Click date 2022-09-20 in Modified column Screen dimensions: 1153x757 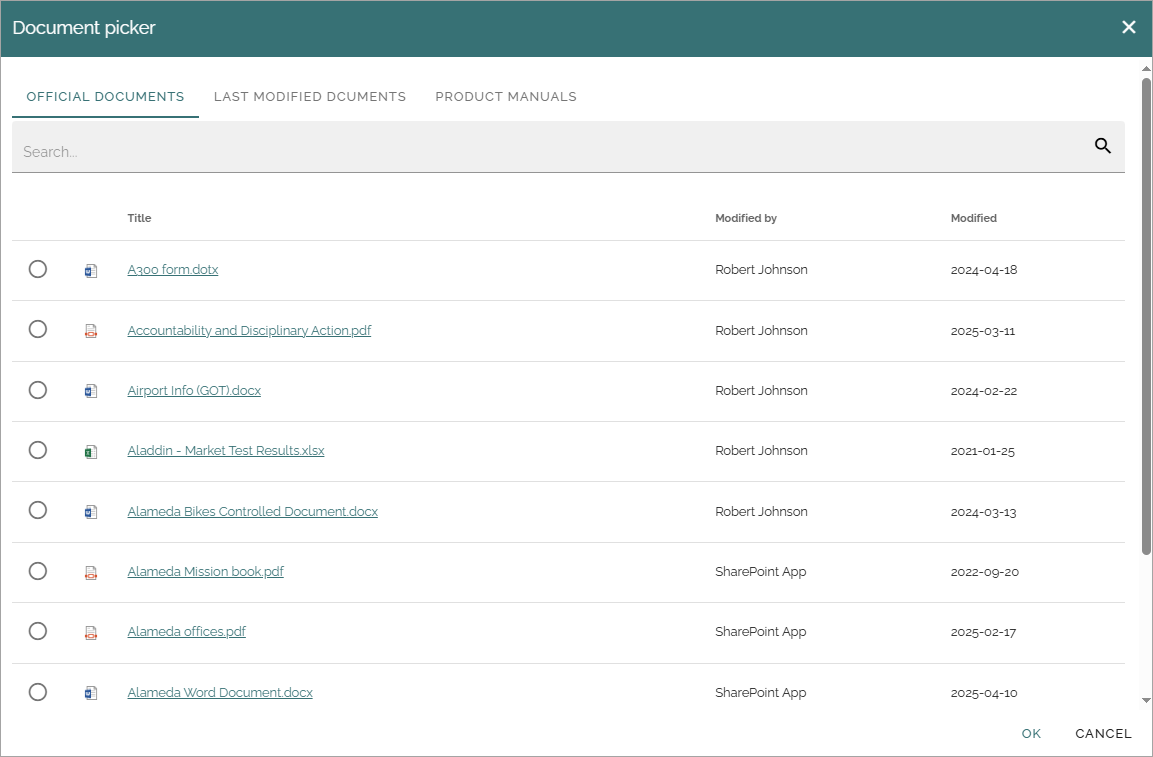[x=985, y=572]
